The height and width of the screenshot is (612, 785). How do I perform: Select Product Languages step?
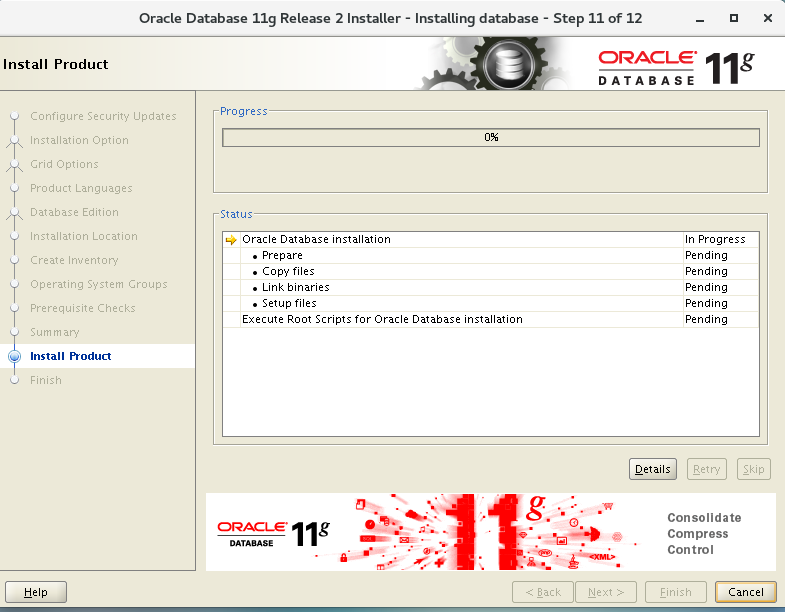pyautogui.click(x=81, y=188)
